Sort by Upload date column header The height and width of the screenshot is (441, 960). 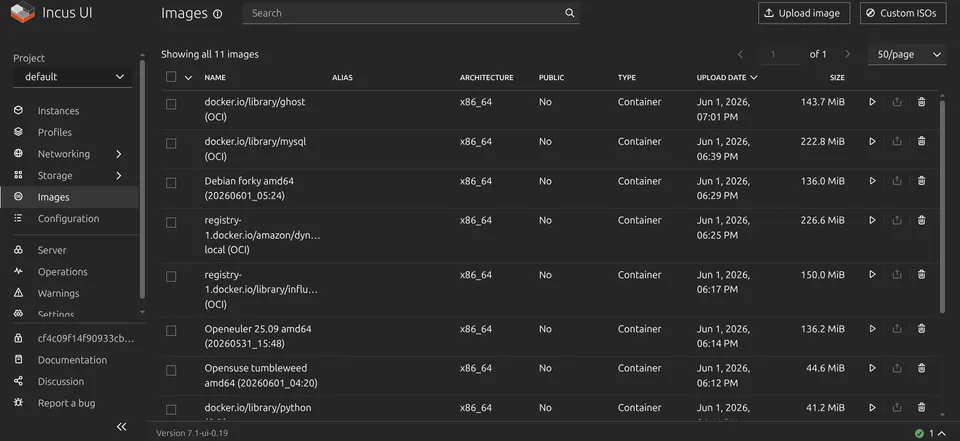(727, 78)
